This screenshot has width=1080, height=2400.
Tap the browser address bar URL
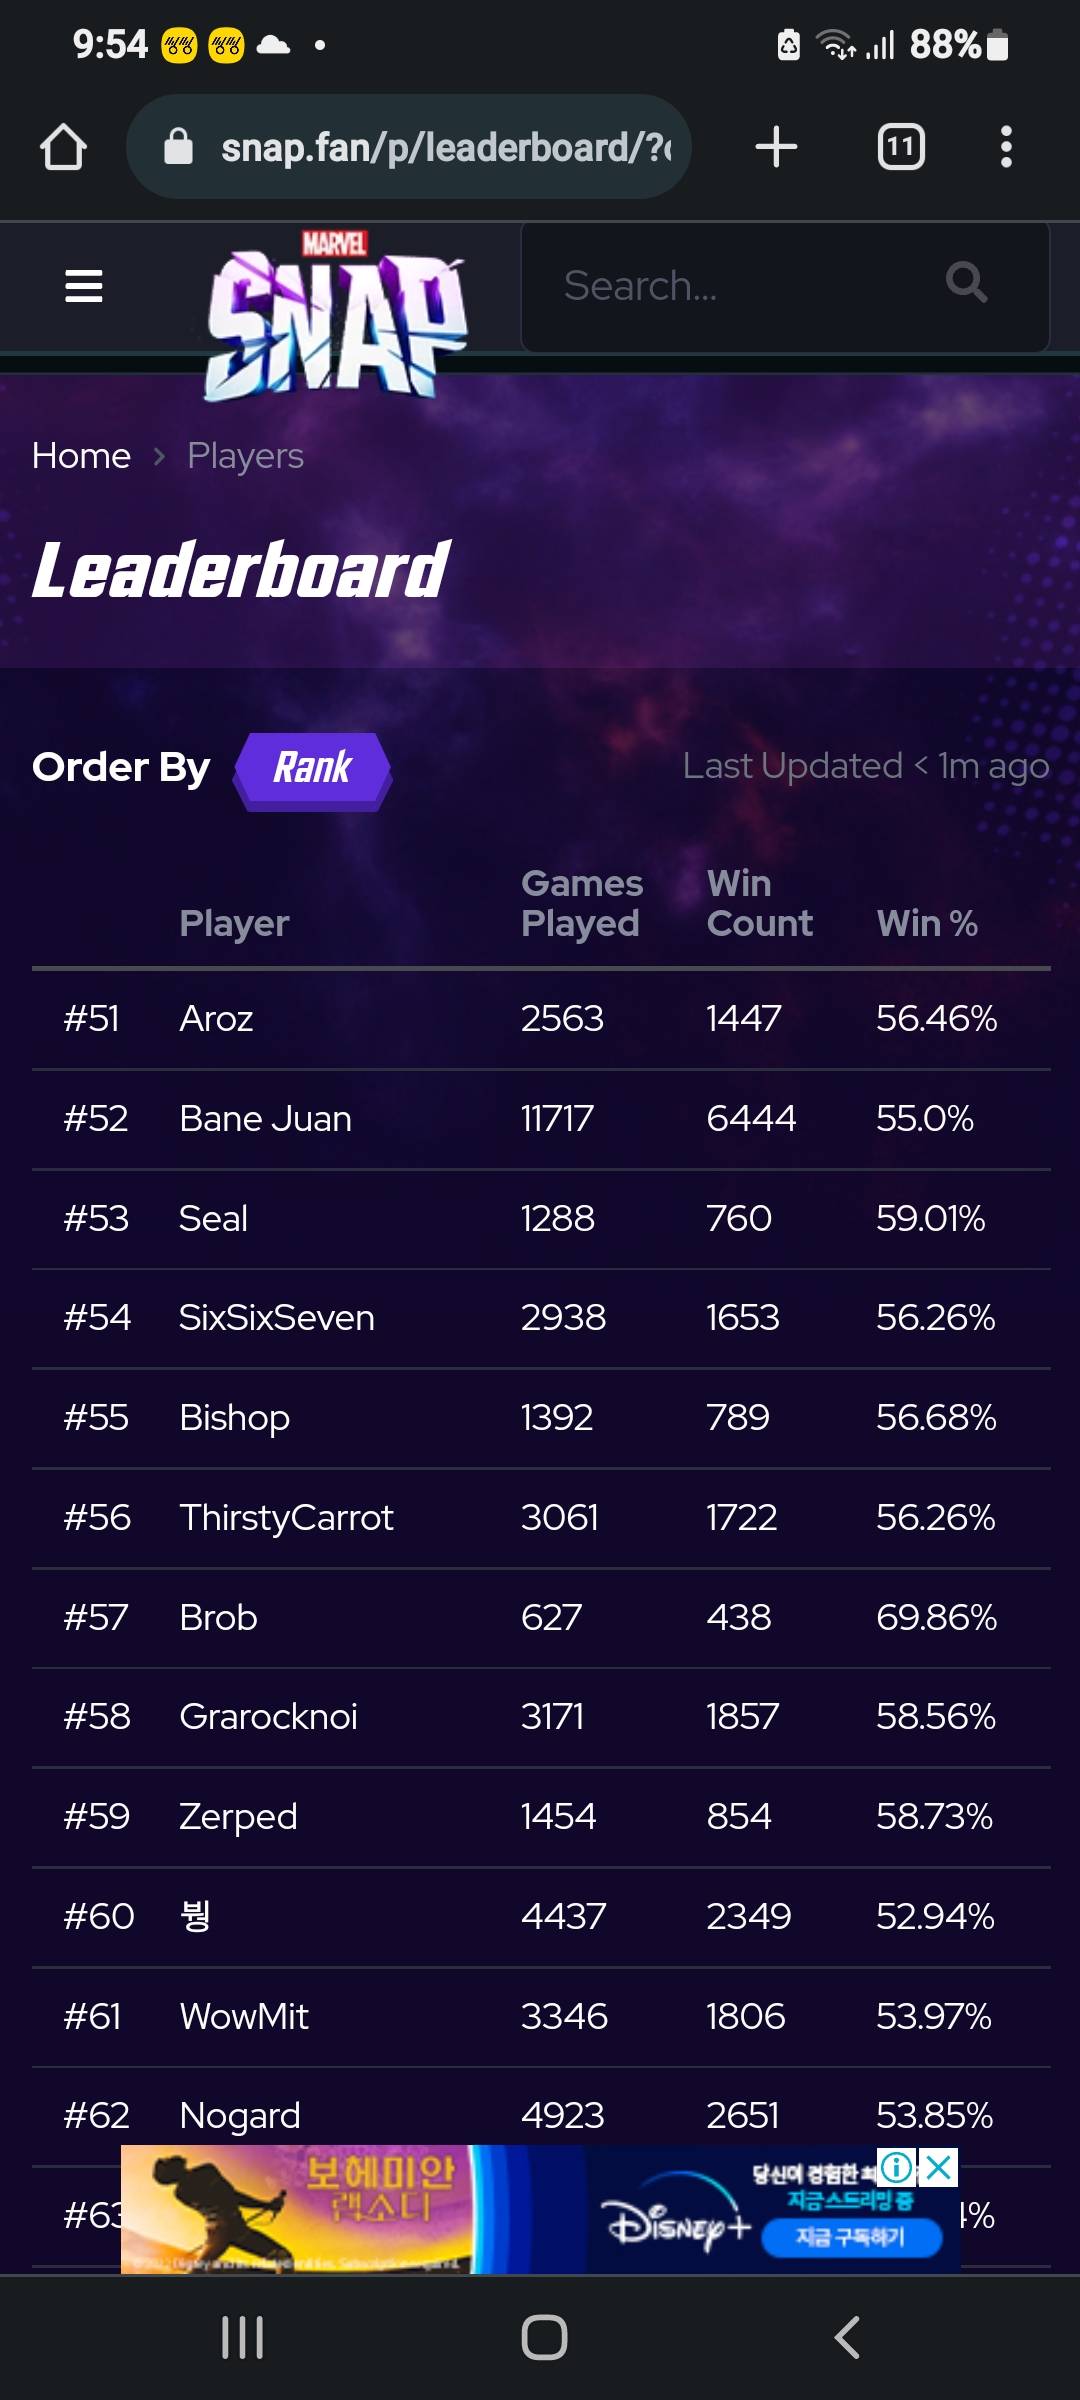[445, 148]
